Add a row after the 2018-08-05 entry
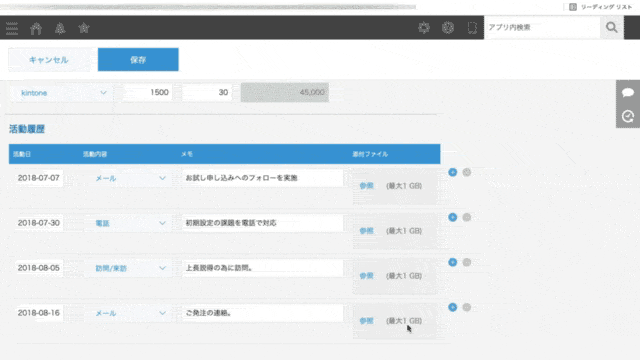 453,262
